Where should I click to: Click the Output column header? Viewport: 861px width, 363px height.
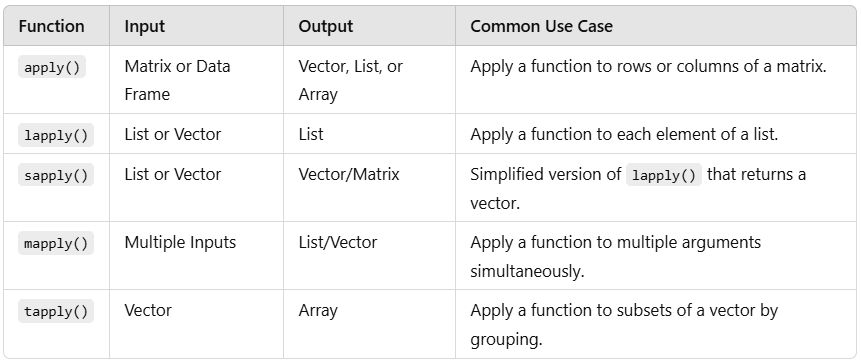[x=326, y=26]
